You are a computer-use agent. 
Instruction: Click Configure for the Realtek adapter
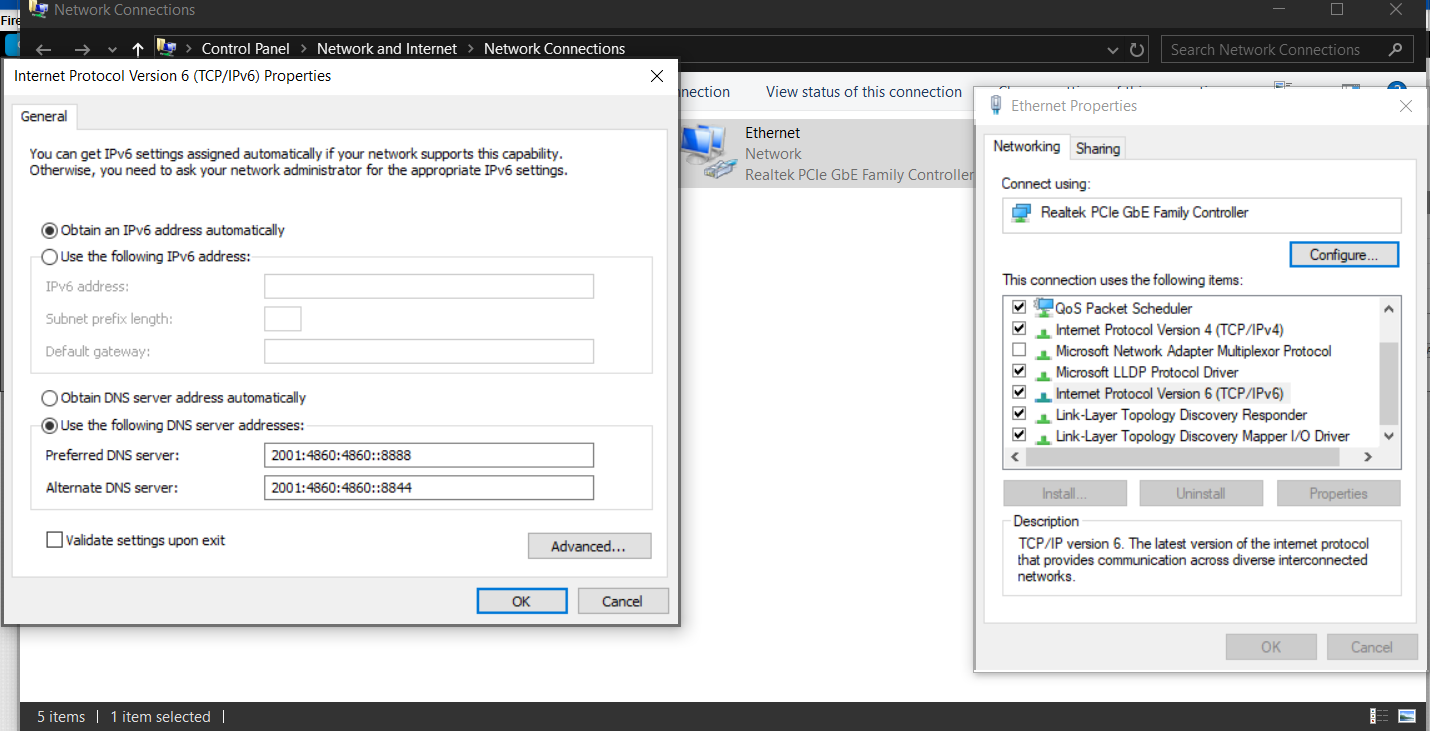tap(1343, 255)
